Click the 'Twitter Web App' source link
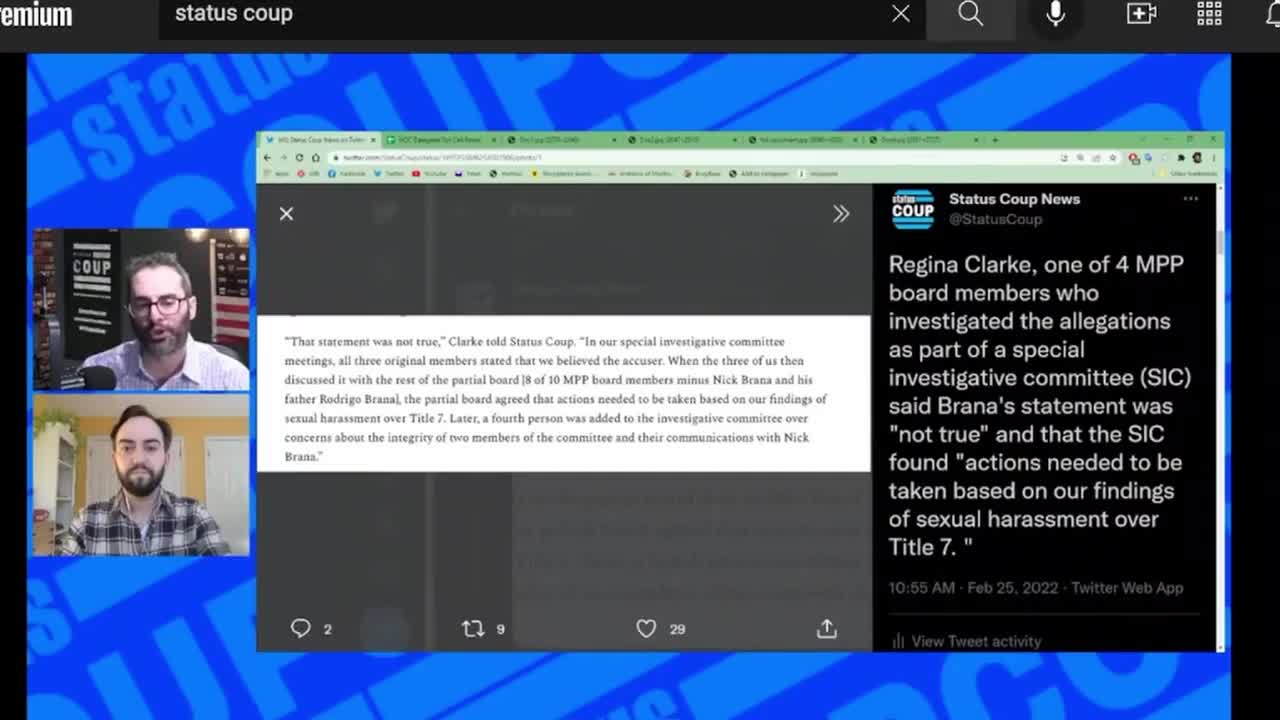 click(1127, 588)
